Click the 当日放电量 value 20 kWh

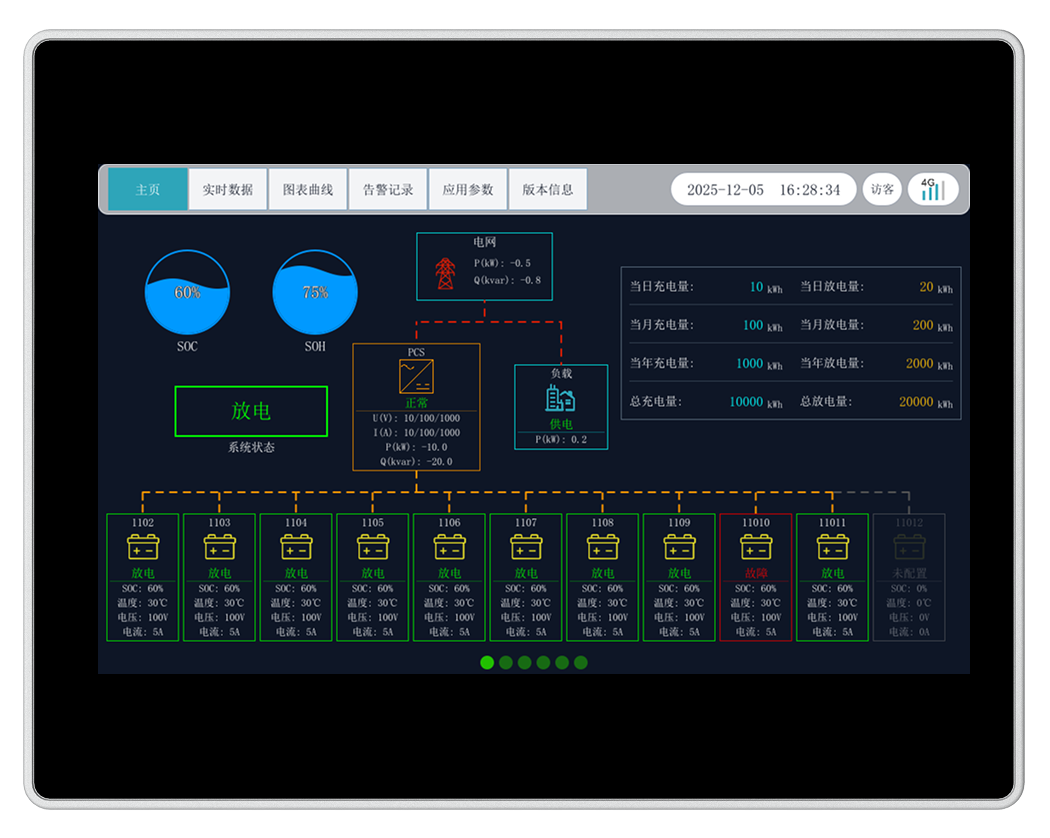click(x=936, y=287)
